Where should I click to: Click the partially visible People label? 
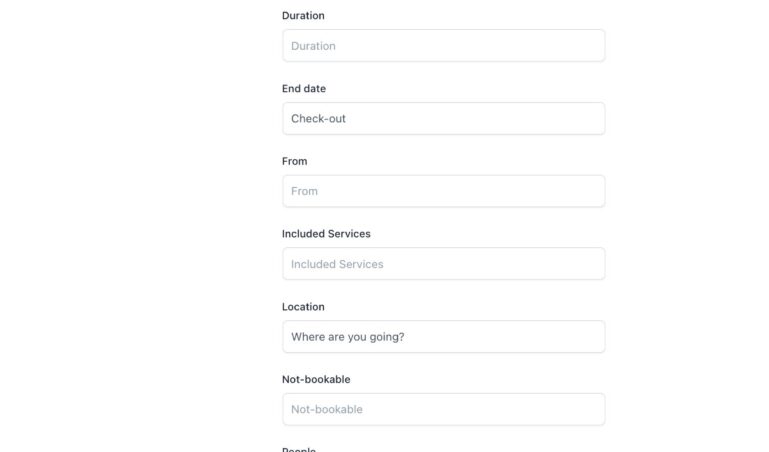click(x=299, y=449)
